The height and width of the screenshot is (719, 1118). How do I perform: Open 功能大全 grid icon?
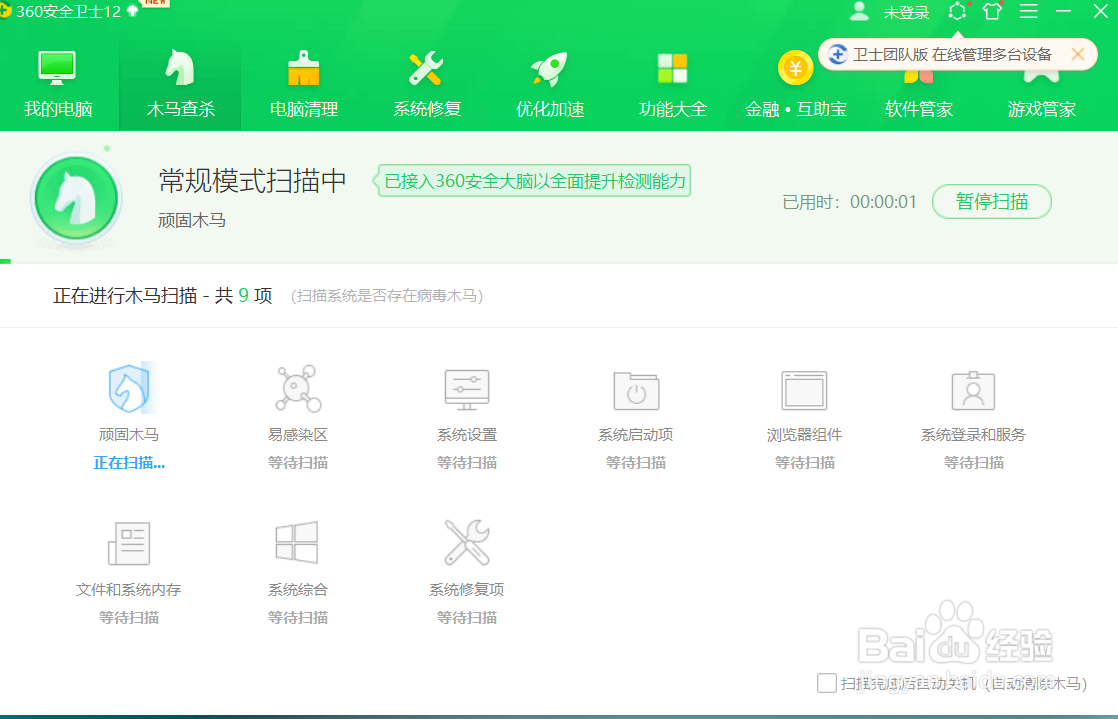click(672, 68)
